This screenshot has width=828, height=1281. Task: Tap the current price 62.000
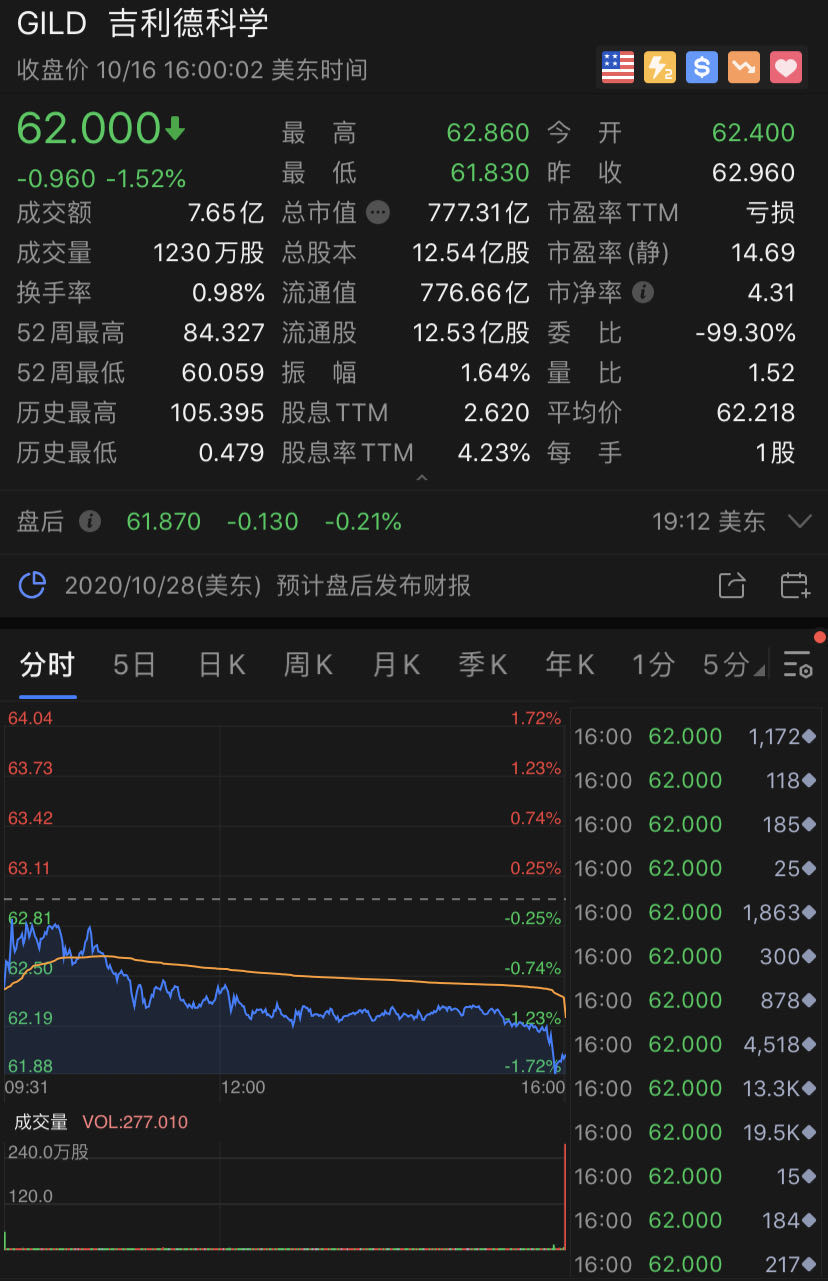point(89,129)
